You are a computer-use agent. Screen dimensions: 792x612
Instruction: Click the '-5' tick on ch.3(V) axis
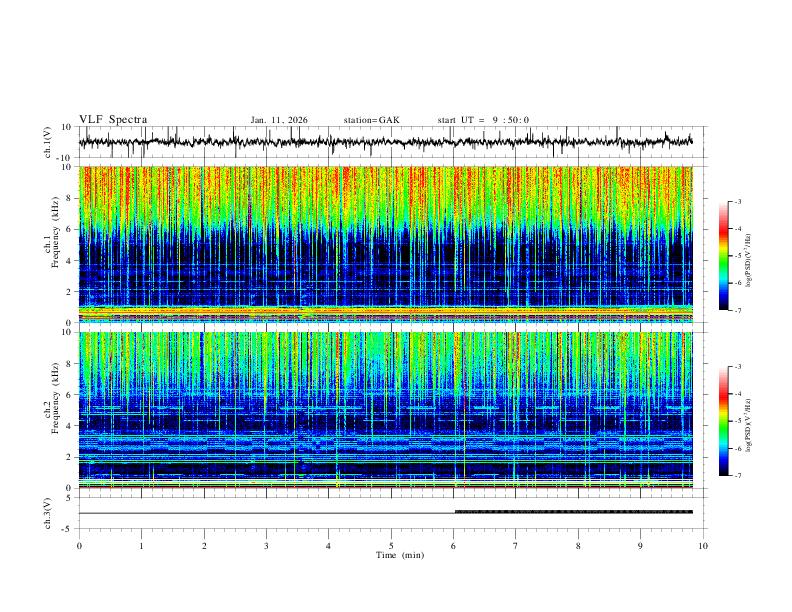pyautogui.click(x=68, y=529)
